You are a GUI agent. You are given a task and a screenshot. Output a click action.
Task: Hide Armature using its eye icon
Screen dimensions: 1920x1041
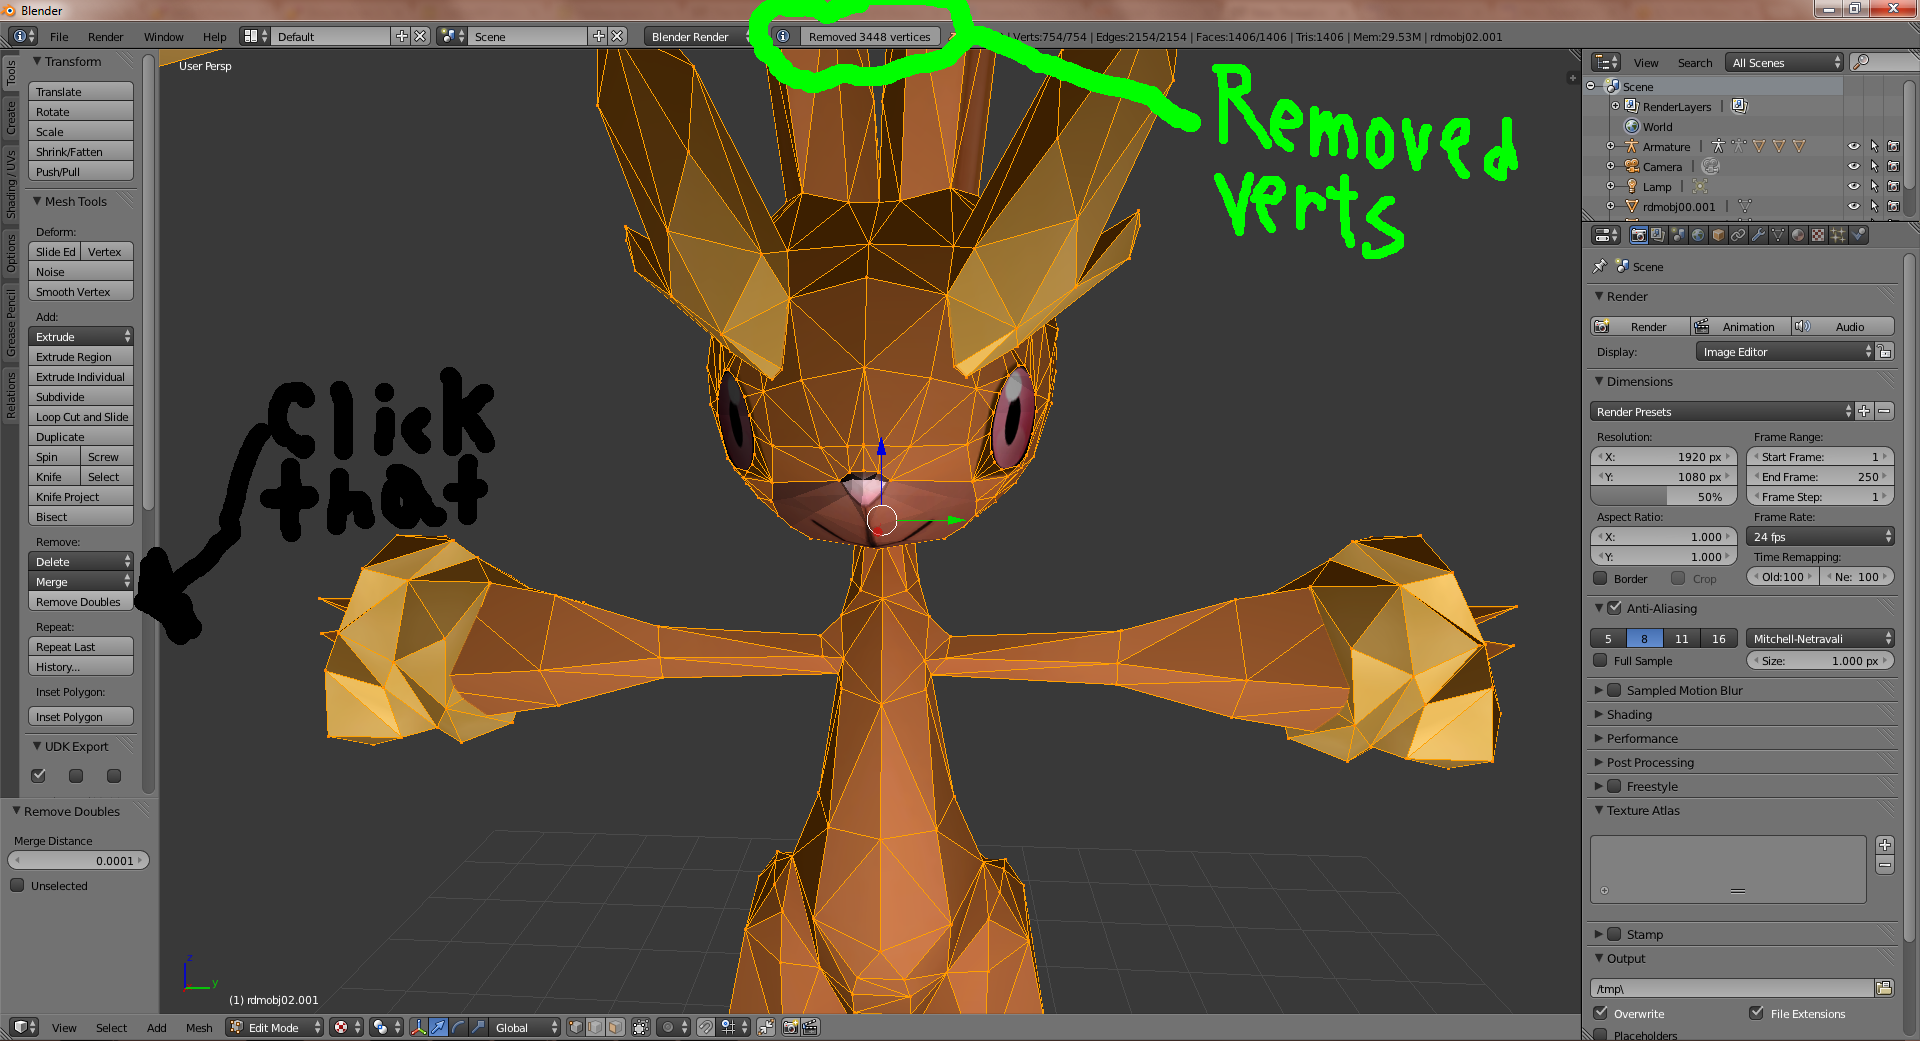[1853, 147]
